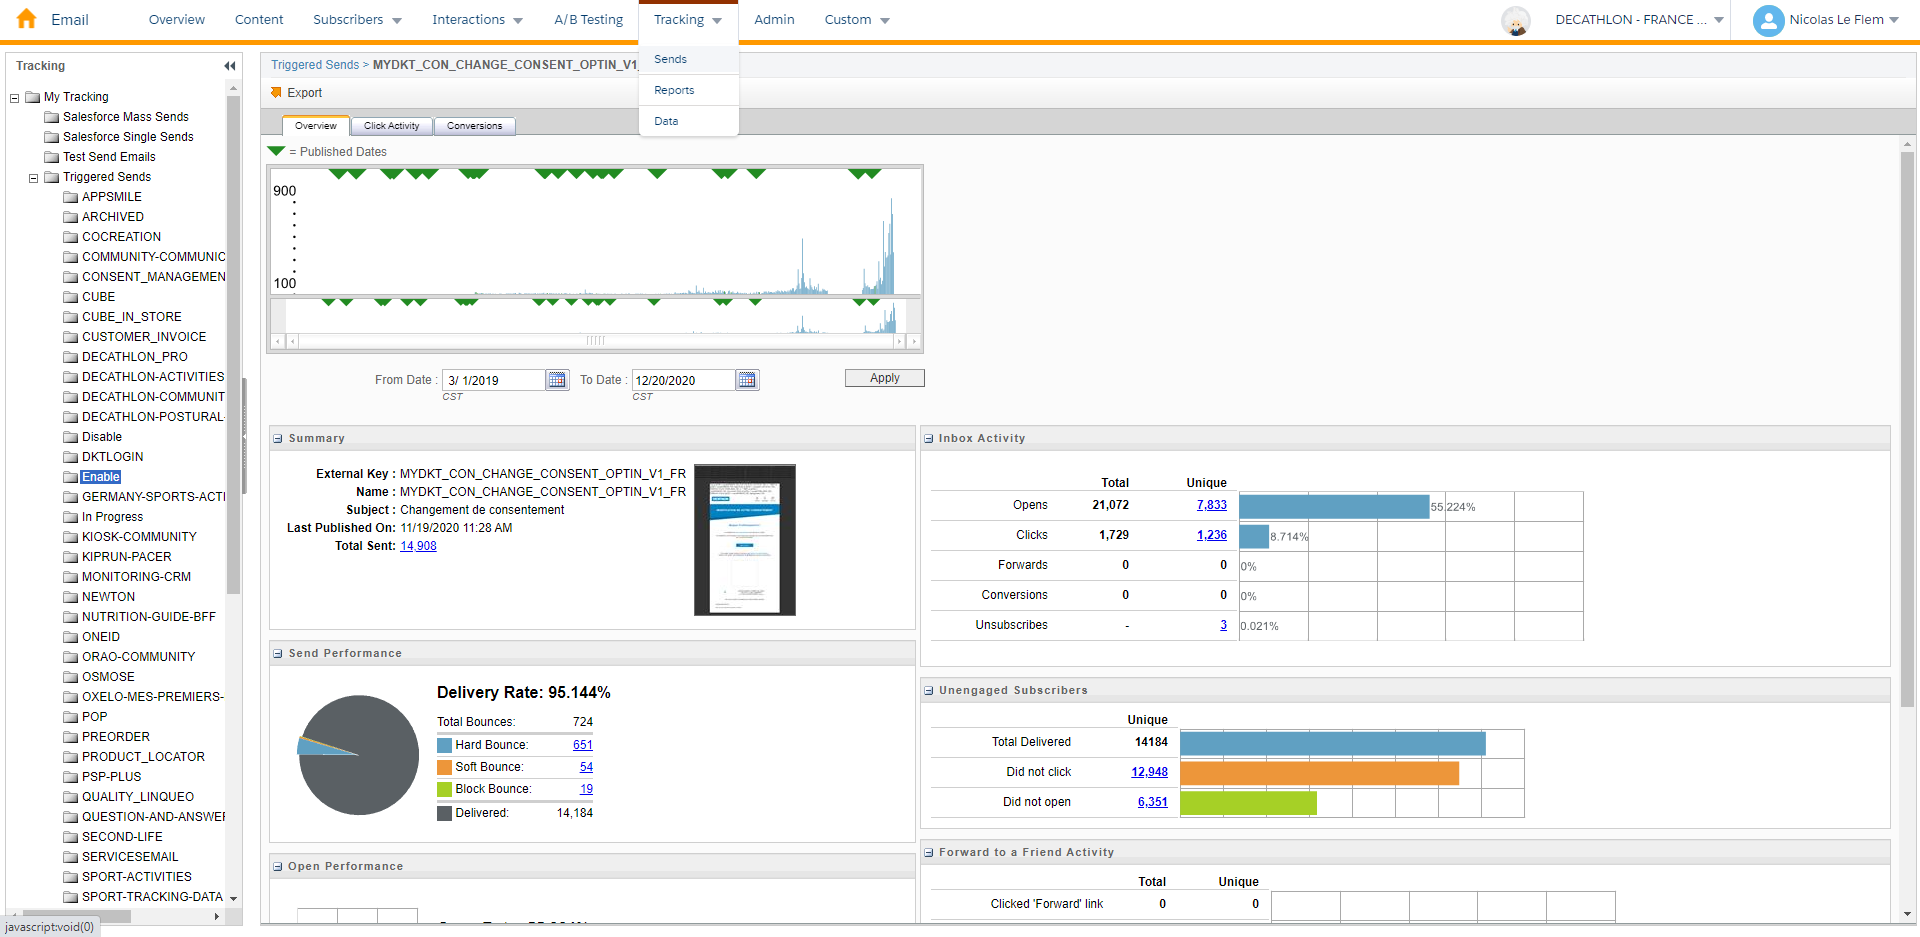Viewport: 1920px width, 937px height.
Task: Open the A/B Testing menu item
Action: tap(588, 20)
